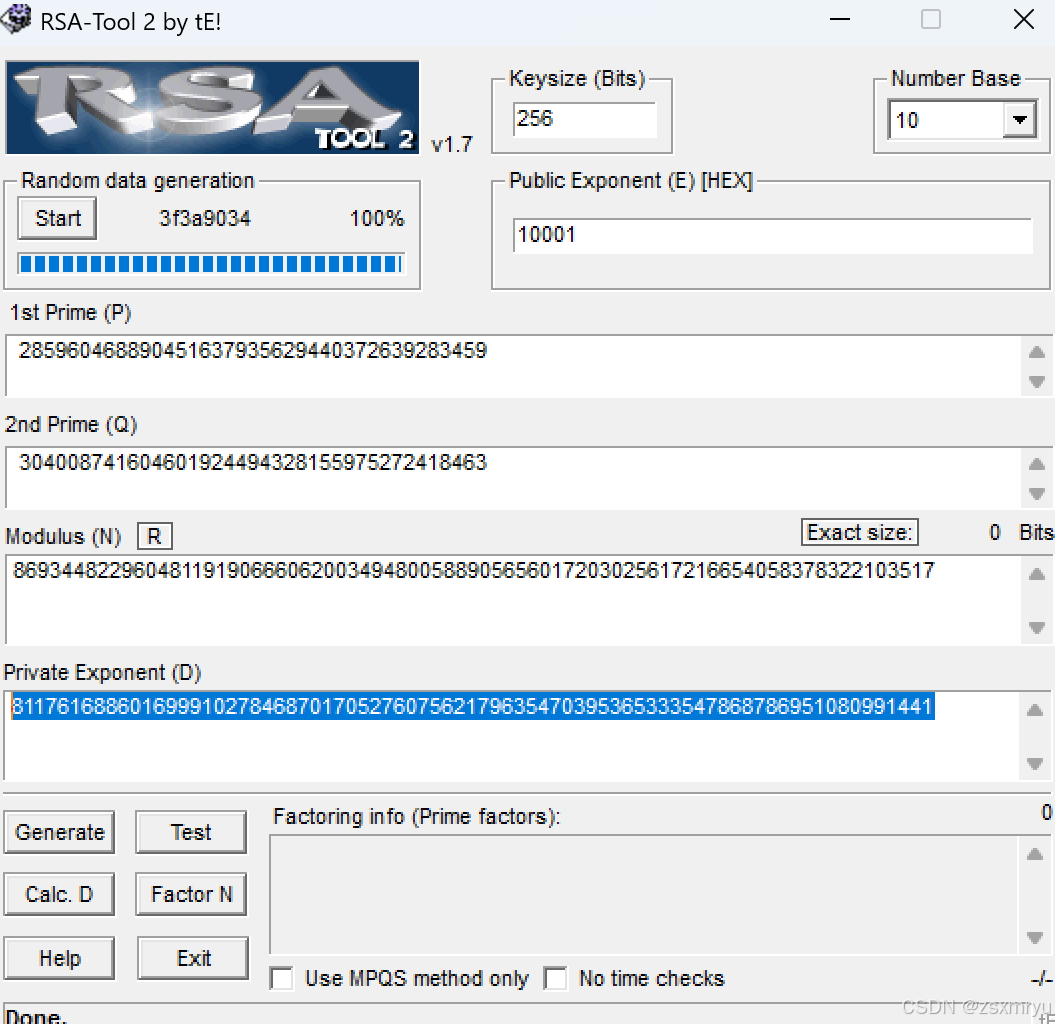Click the Generate button
1055x1024 pixels.
point(59,832)
